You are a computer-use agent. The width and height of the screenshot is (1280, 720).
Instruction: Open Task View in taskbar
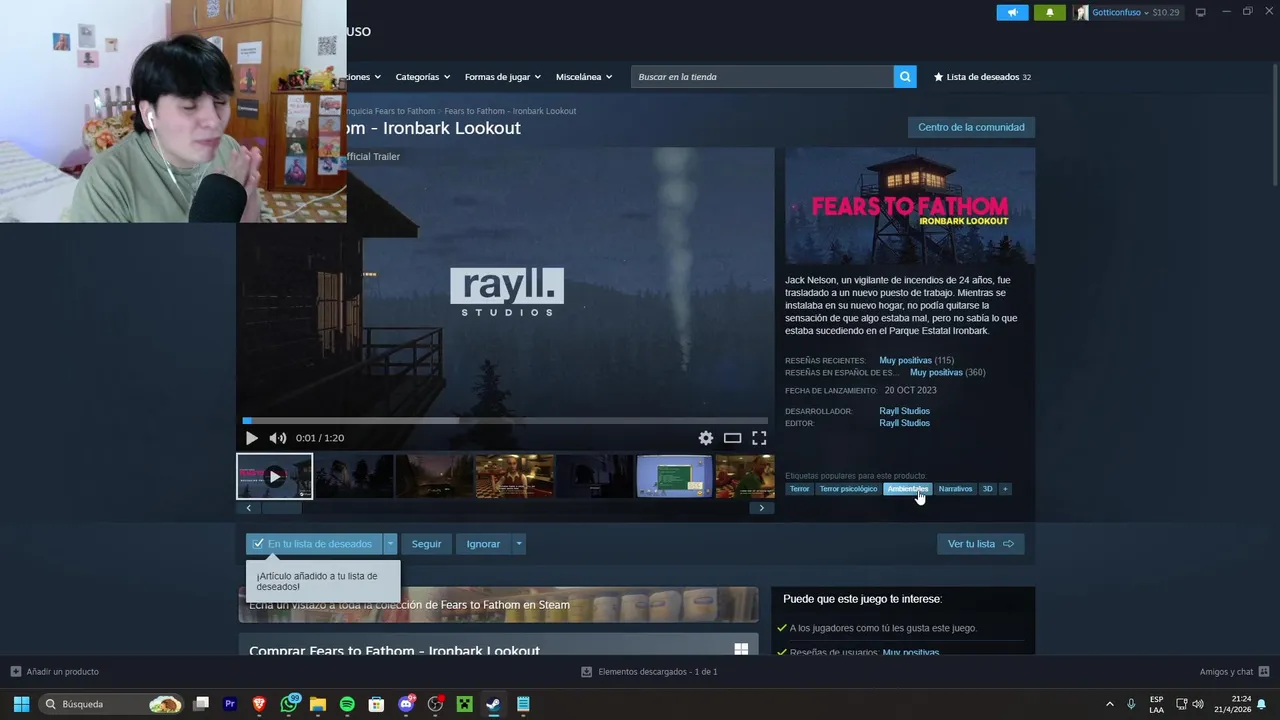[201, 704]
